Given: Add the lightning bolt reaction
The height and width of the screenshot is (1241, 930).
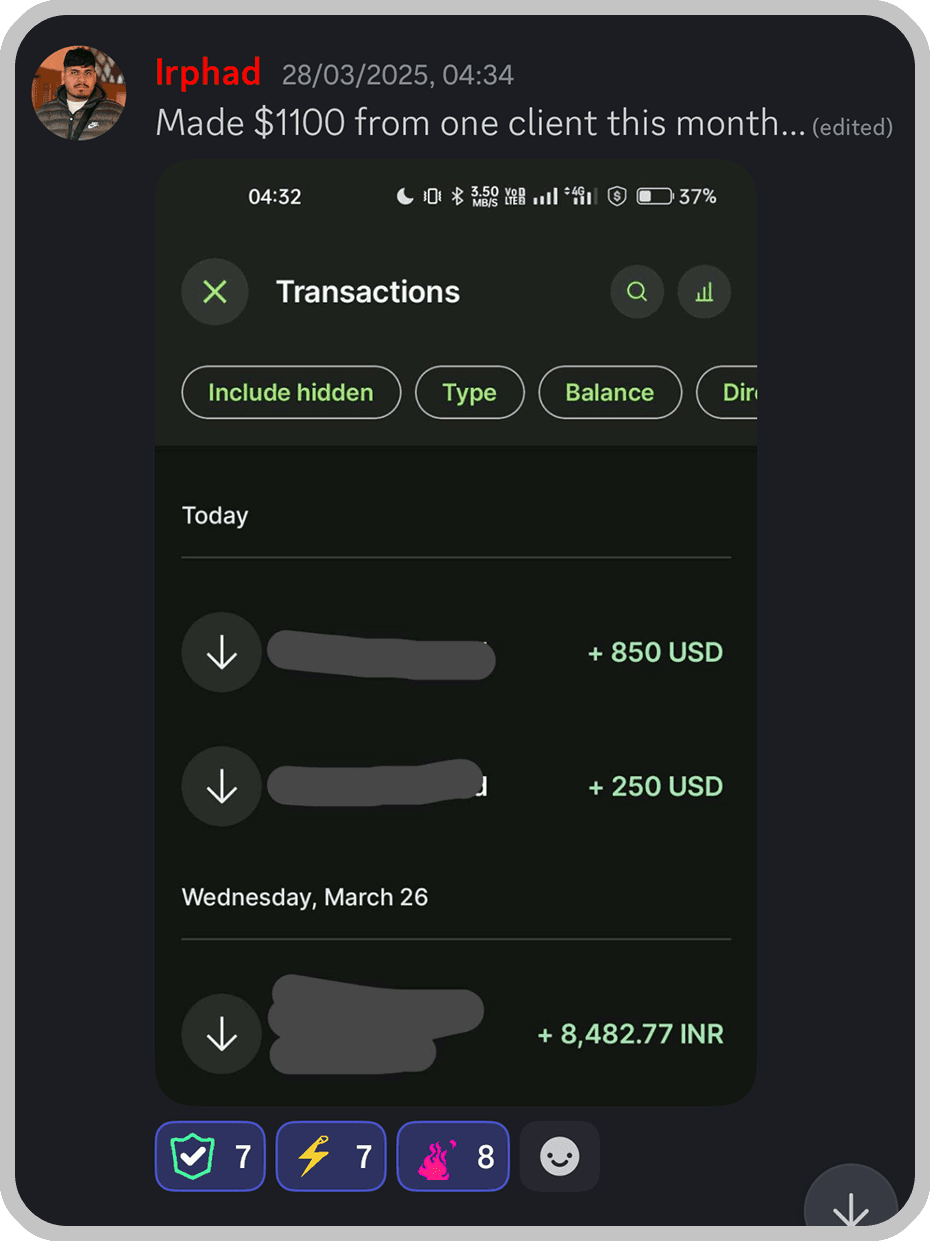Looking at the screenshot, I should pos(331,1156).
